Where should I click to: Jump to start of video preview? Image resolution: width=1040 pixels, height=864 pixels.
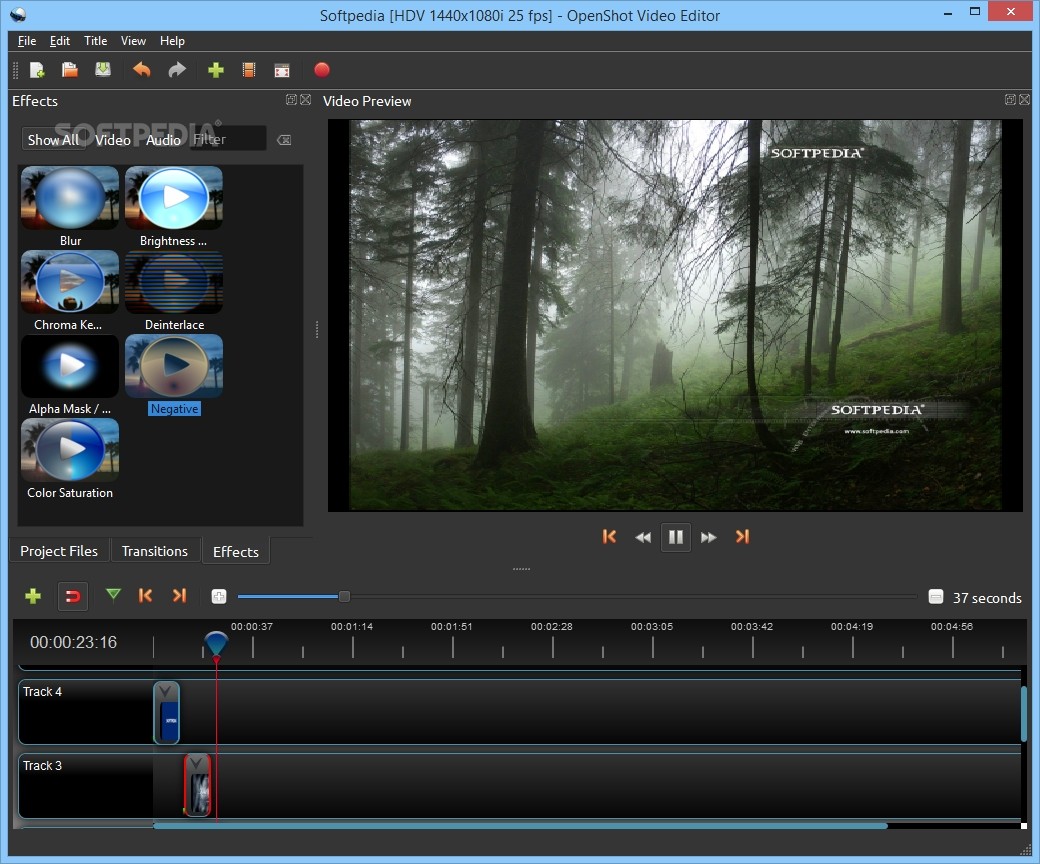pos(610,536)
